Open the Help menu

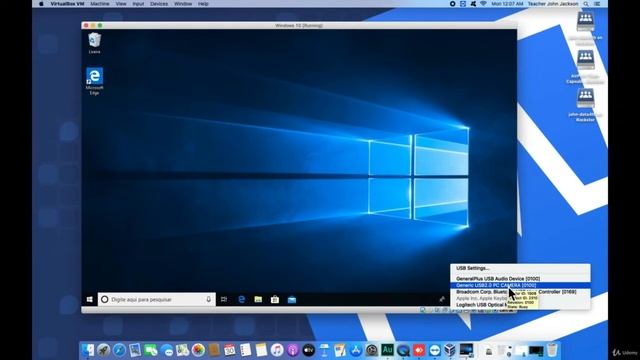pos(203,4)
